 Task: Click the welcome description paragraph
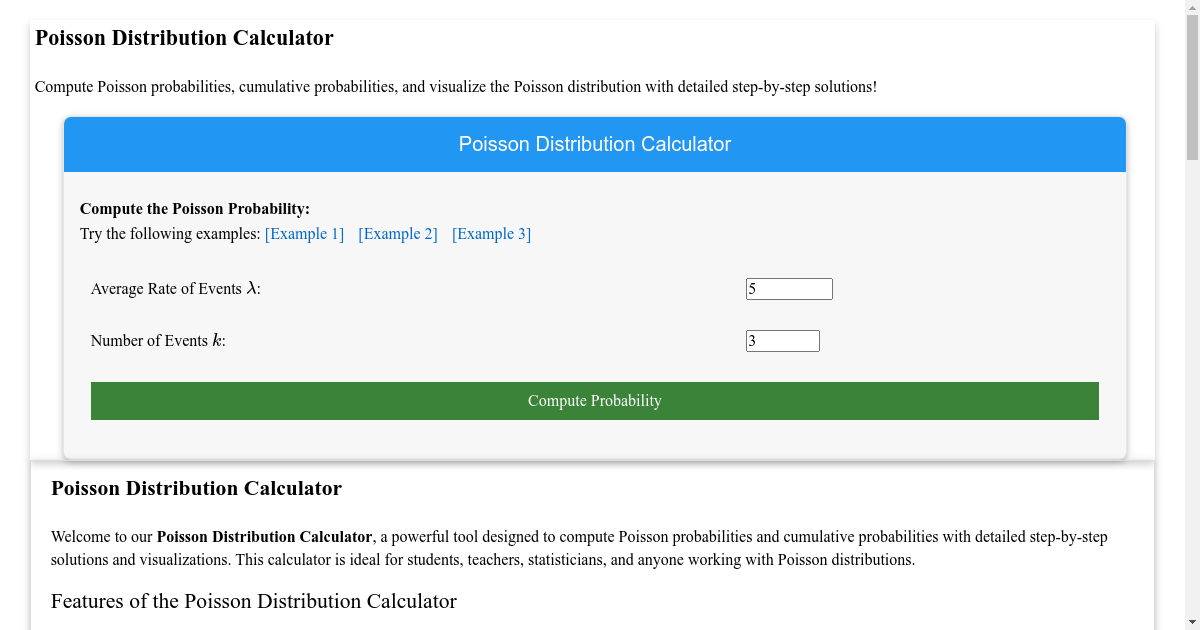pos(580,548)
